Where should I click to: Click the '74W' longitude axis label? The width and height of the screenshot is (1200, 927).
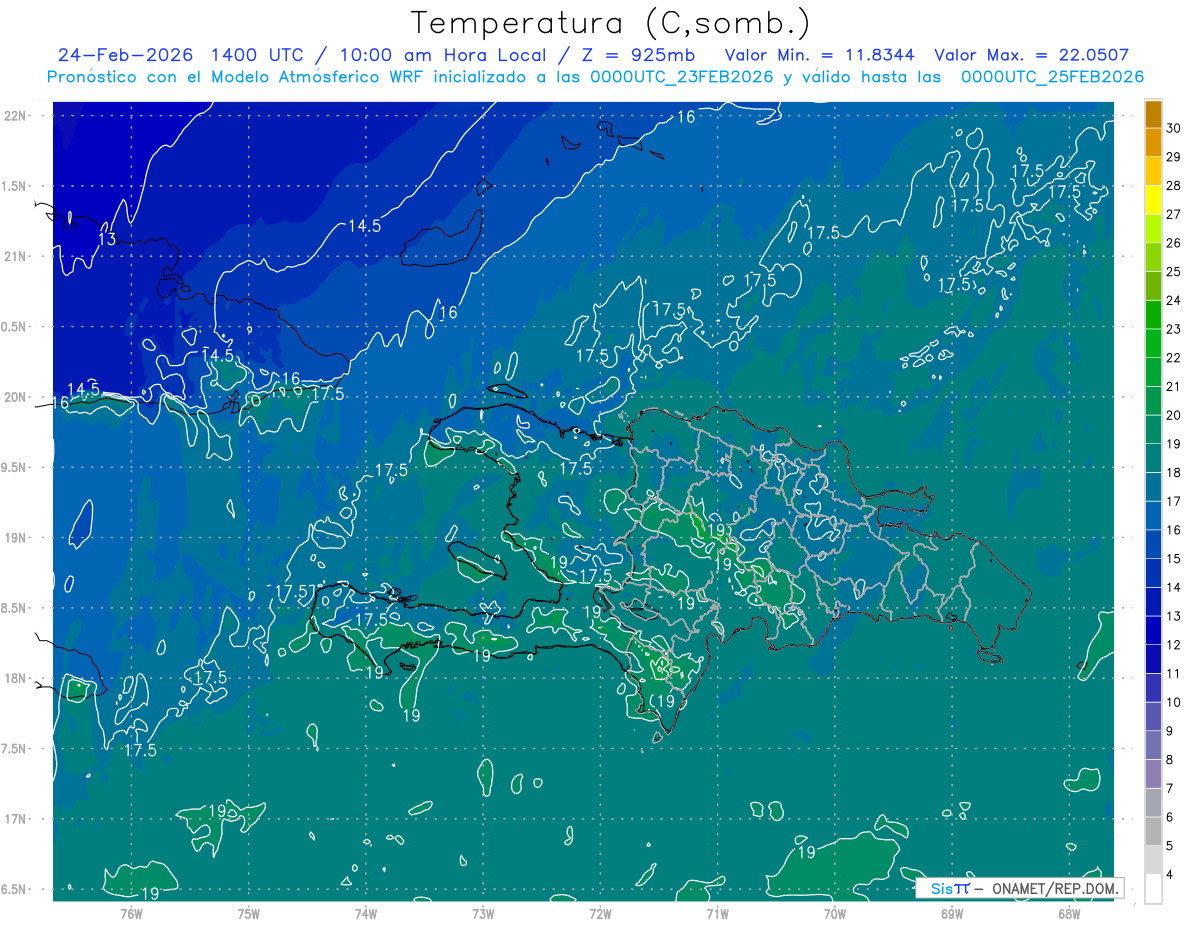coord(366,913)
